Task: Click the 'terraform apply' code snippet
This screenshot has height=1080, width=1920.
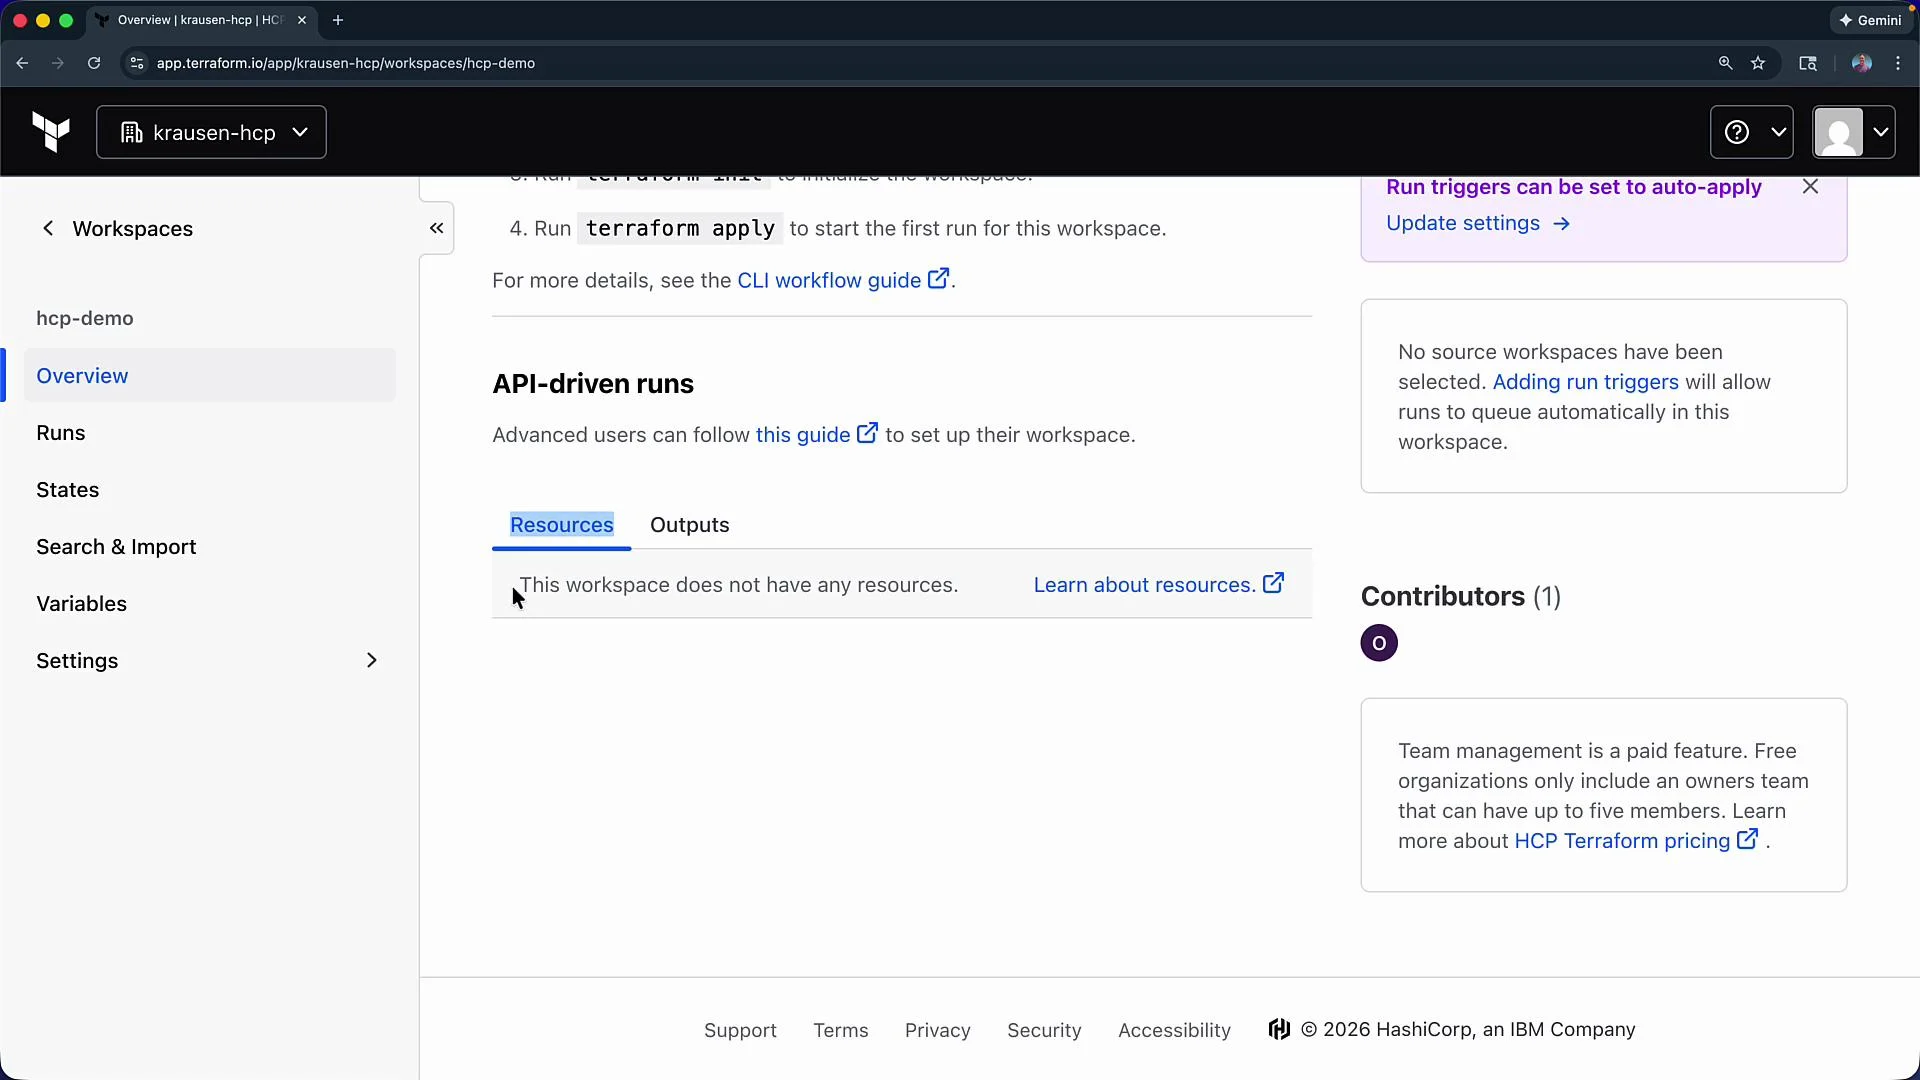Action: [680, 229]
